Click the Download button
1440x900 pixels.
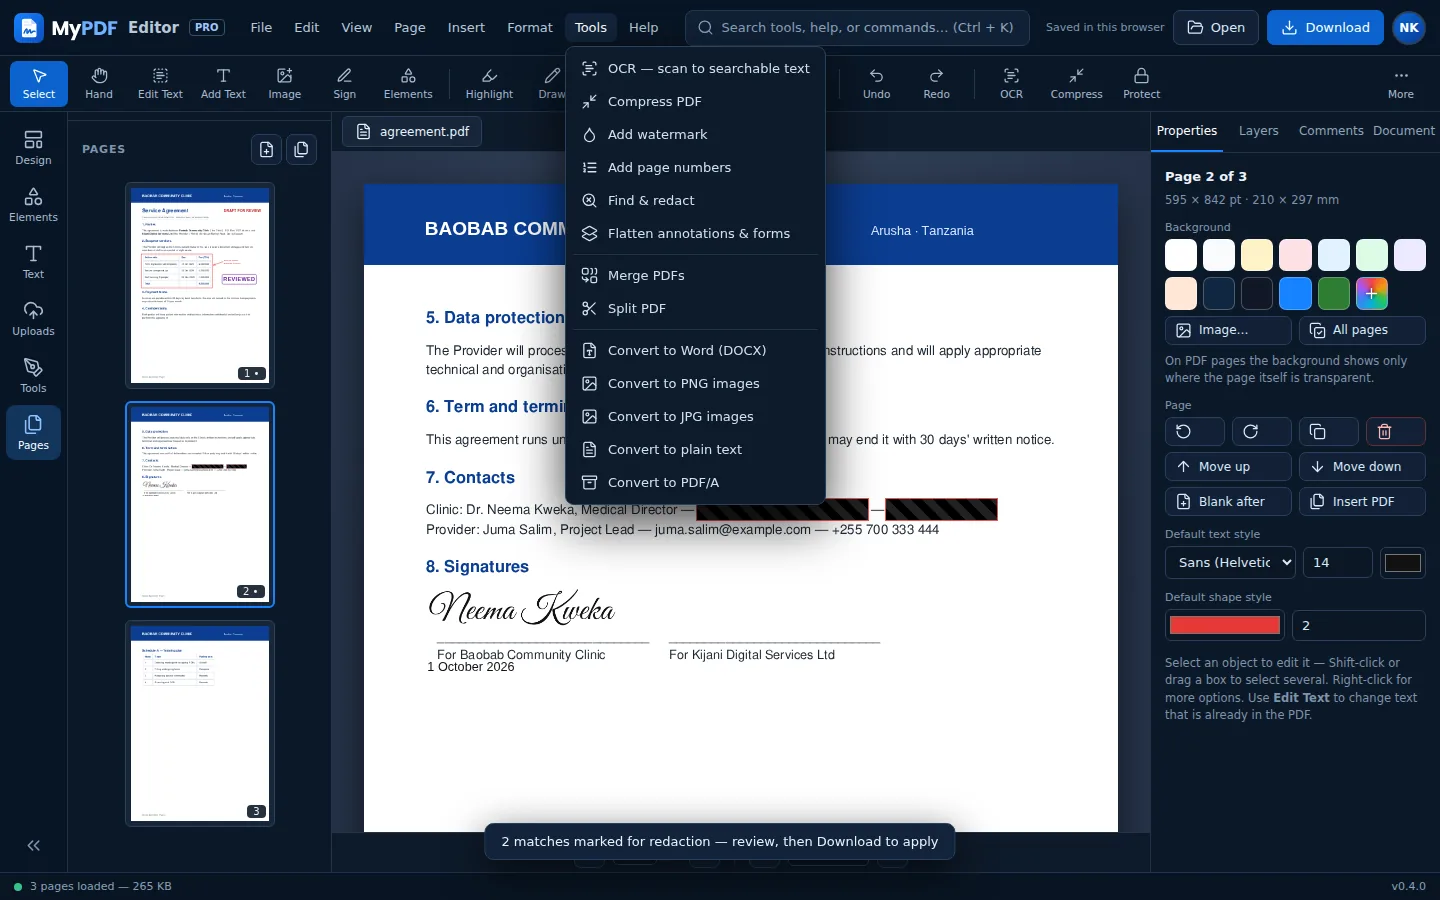tap(1325, 28)
